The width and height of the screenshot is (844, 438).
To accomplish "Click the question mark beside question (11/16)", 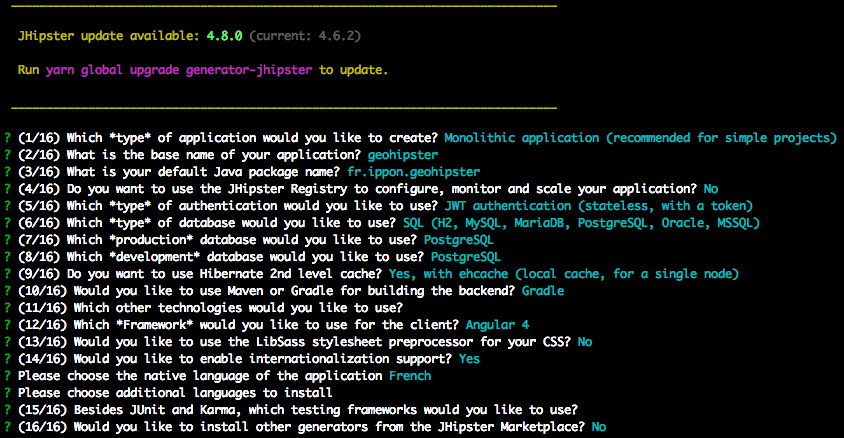I will point(7,307).
